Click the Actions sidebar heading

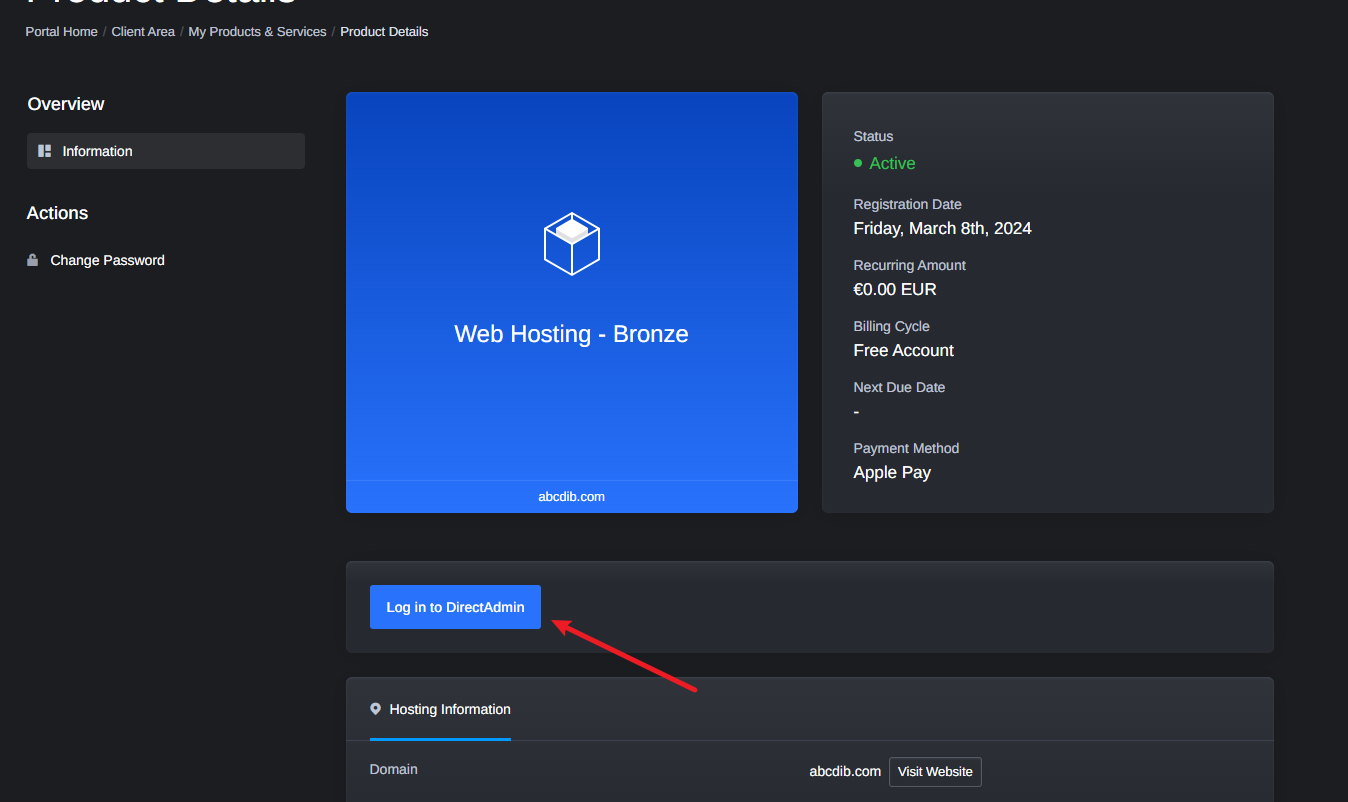[57, 213]
